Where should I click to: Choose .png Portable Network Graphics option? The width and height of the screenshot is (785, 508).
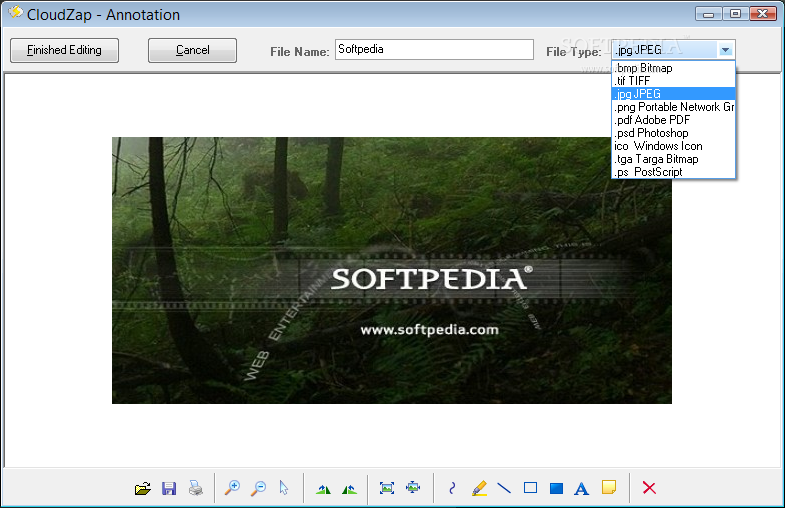tap(673, 107)
